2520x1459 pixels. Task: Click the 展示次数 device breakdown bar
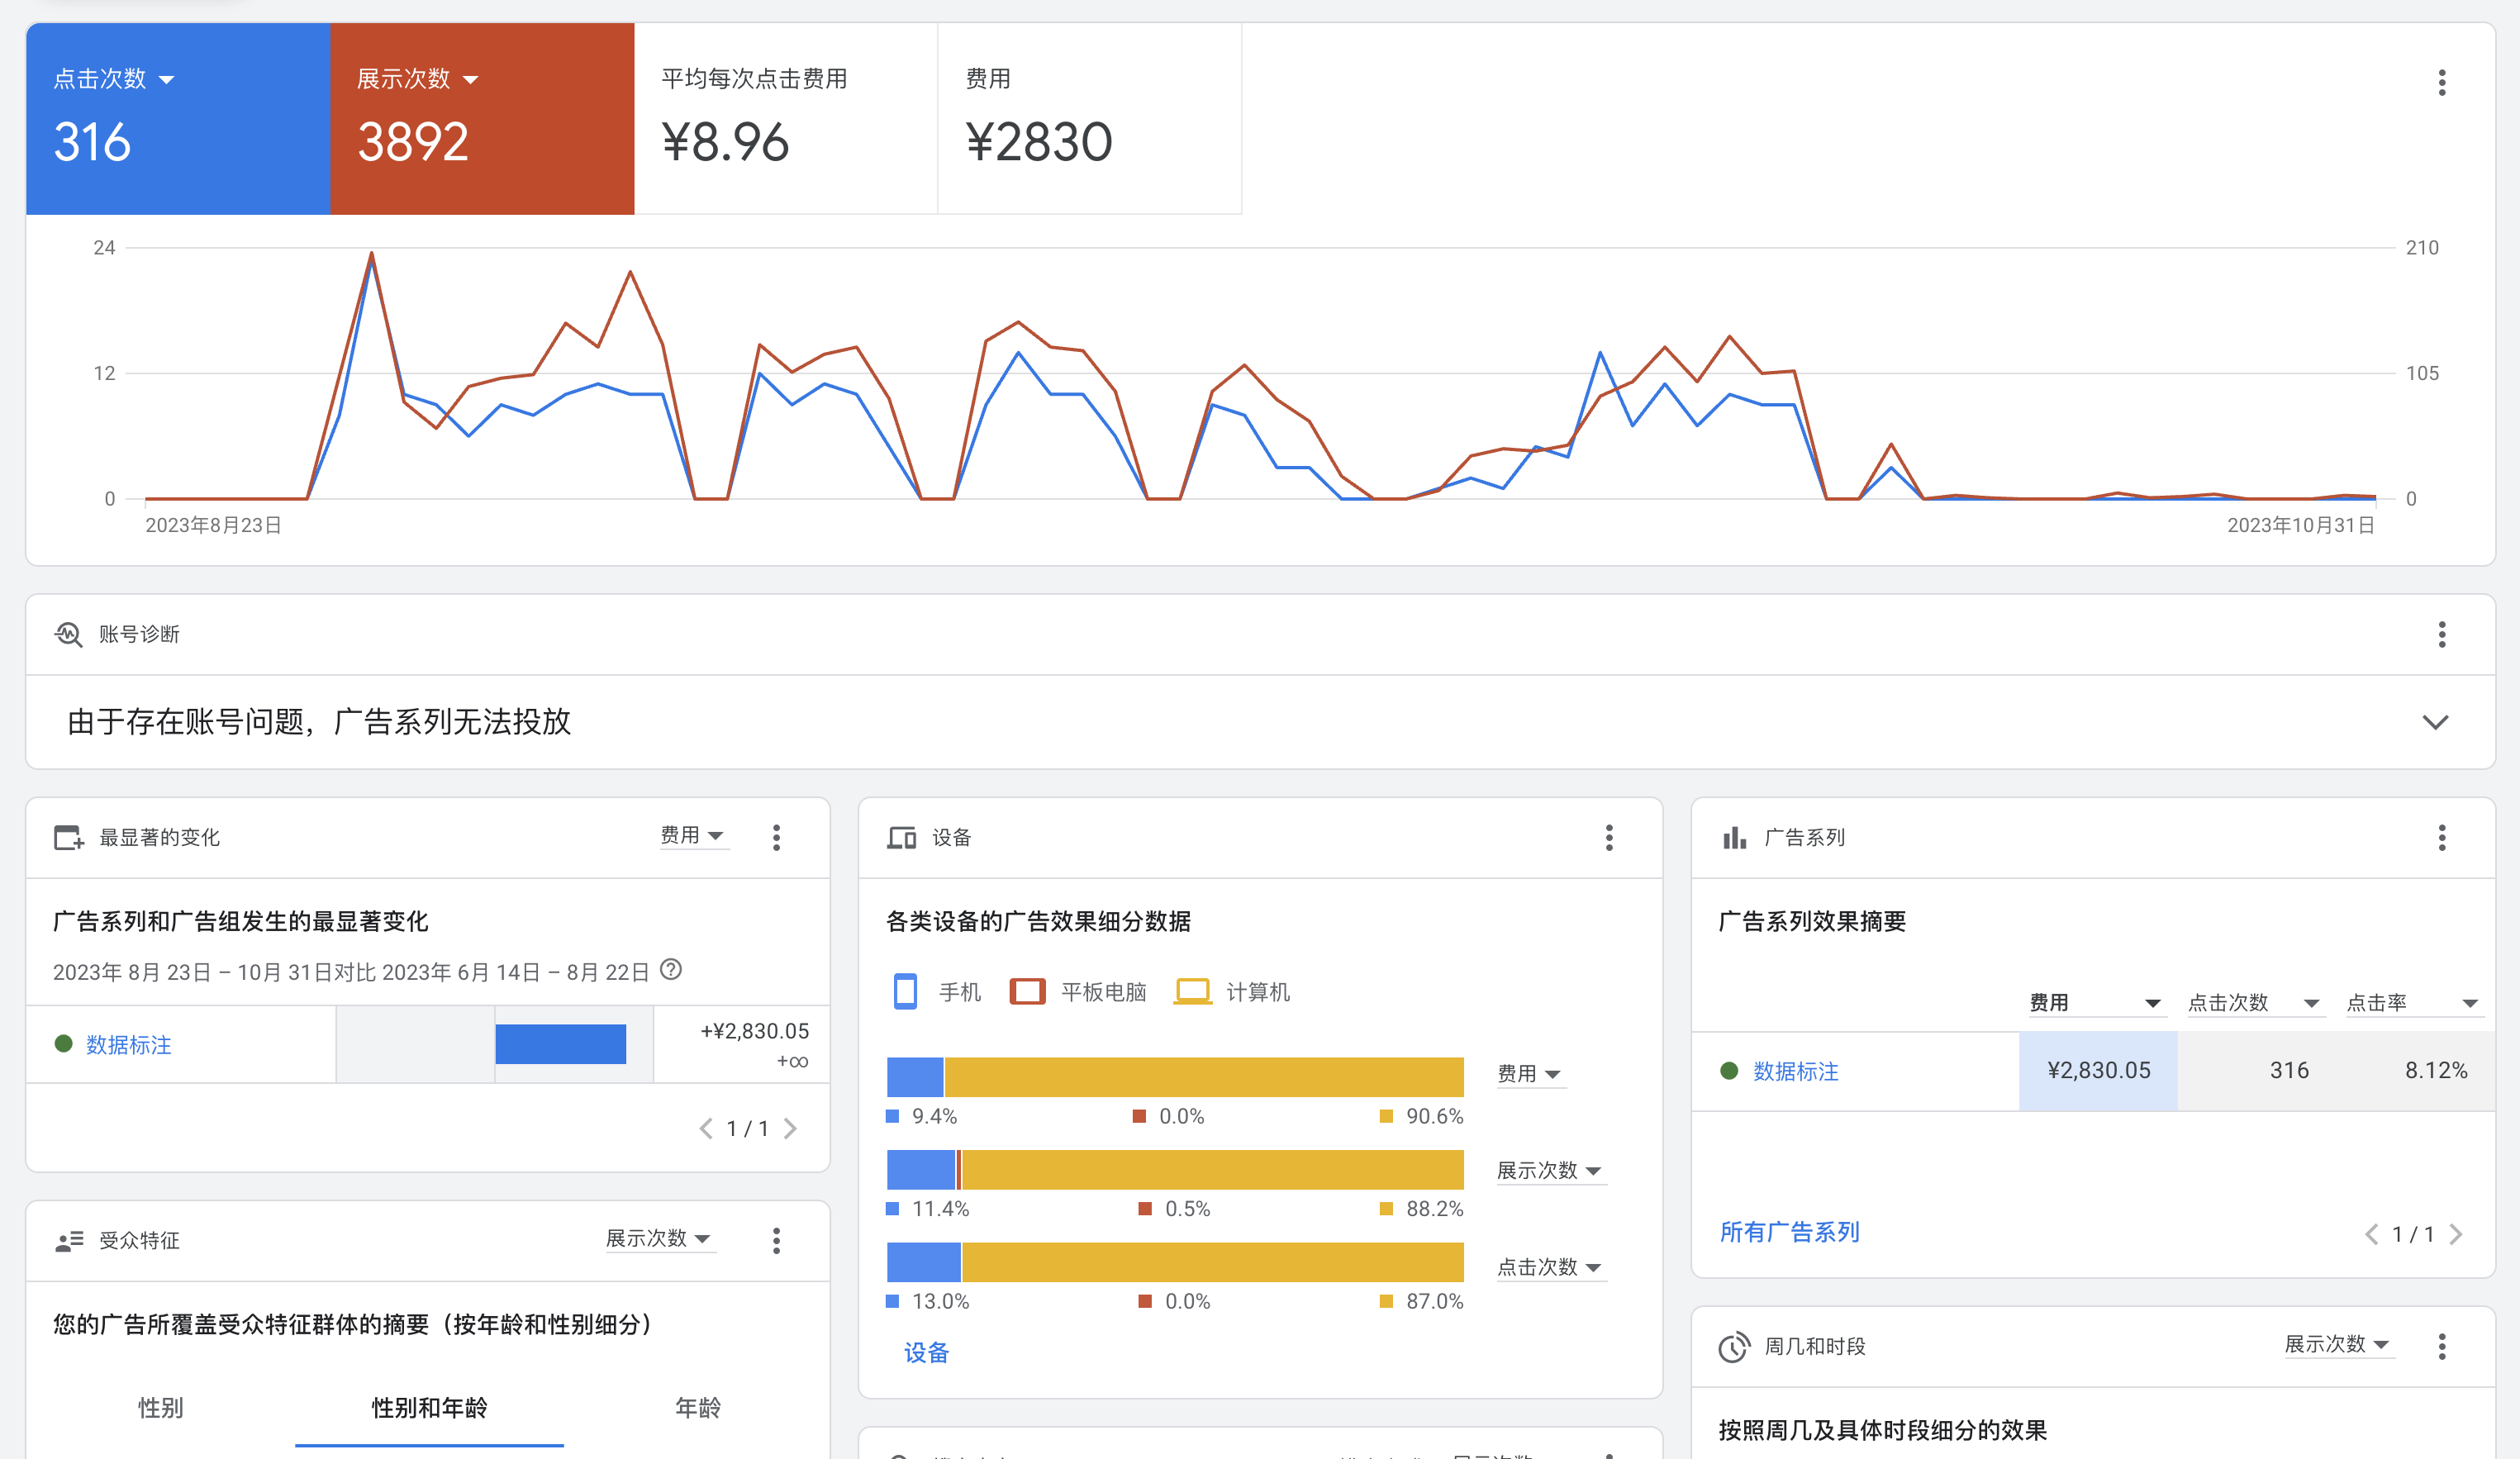coord(1175,1170)
